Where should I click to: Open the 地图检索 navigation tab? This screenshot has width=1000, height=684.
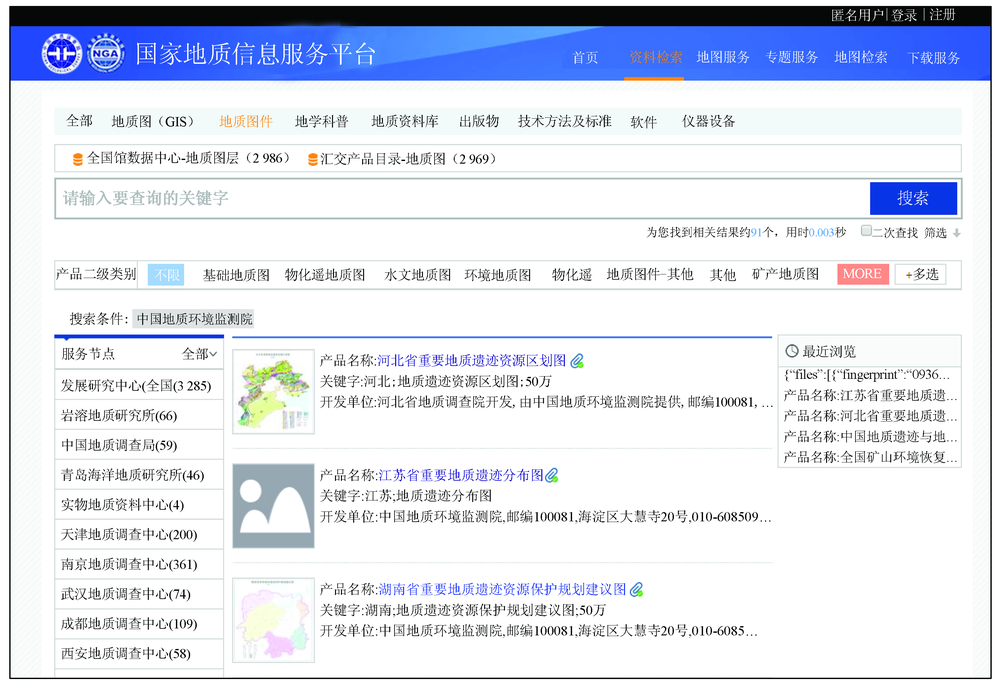861,57
